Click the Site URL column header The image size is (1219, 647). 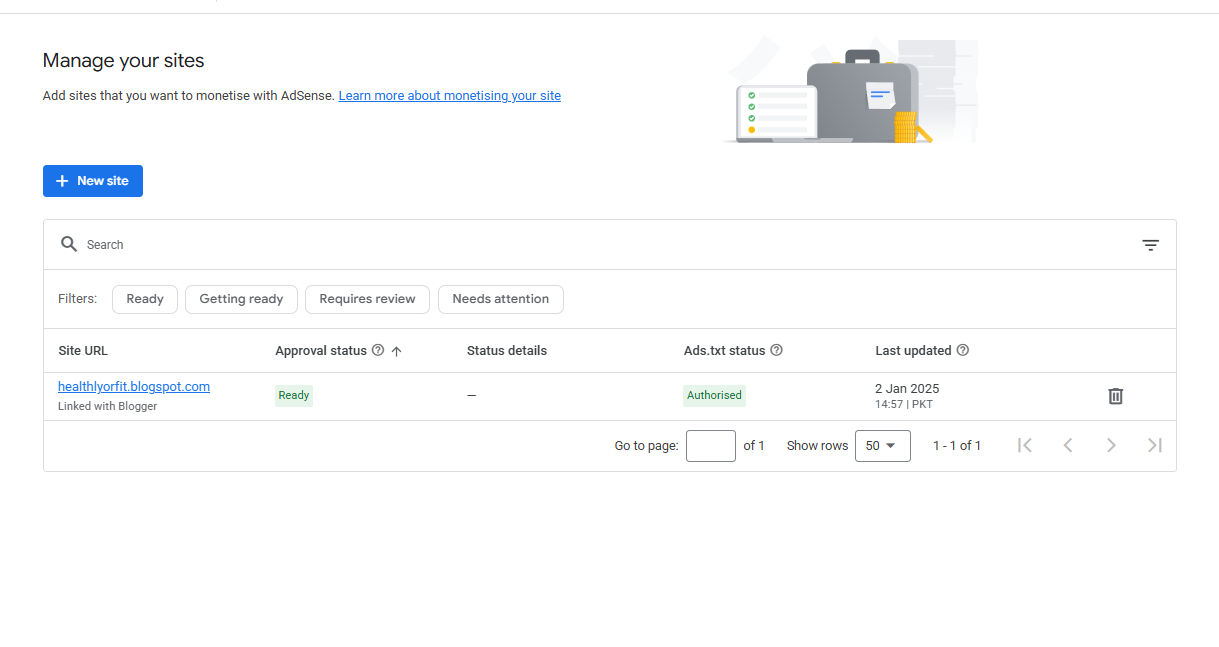83,351
